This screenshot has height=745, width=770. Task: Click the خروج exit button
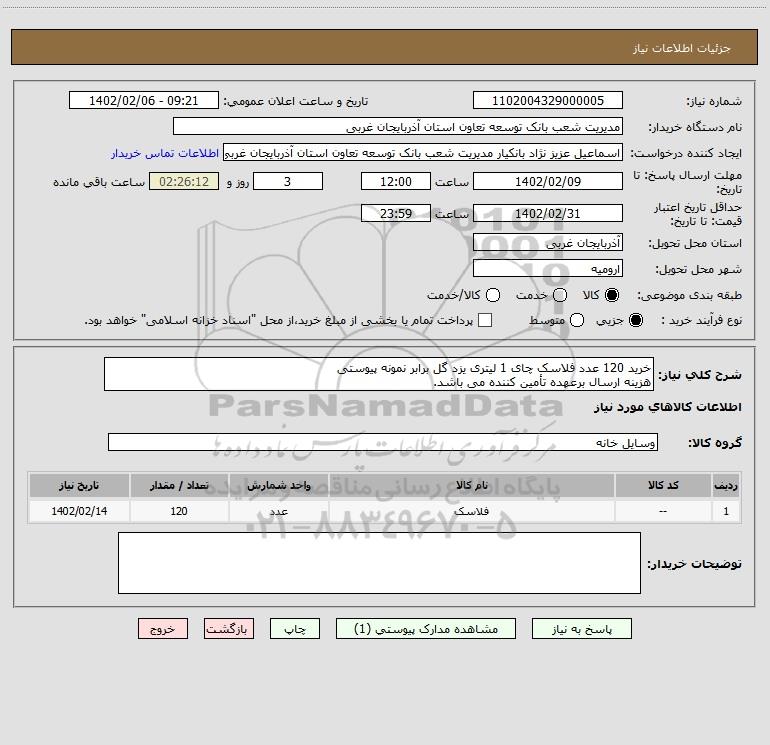pyautogui.click(x=163, y=629)
